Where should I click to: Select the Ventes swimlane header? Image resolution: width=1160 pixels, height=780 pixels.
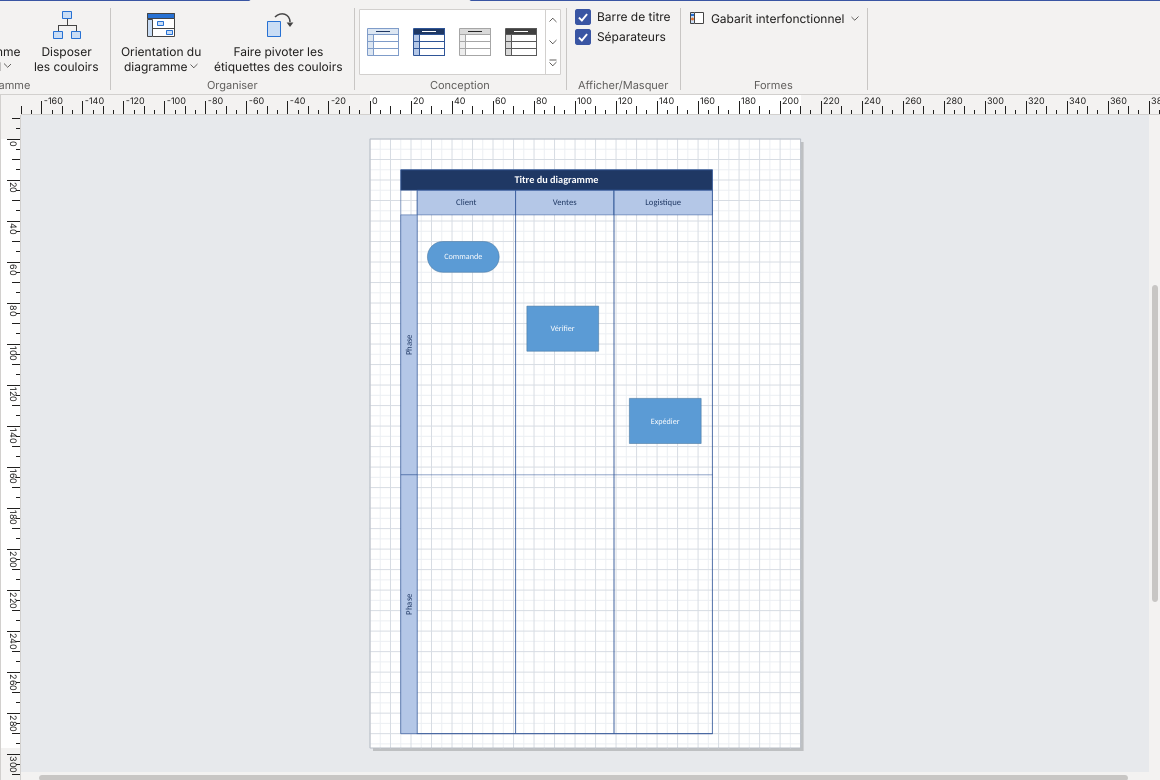pos(564,203)
